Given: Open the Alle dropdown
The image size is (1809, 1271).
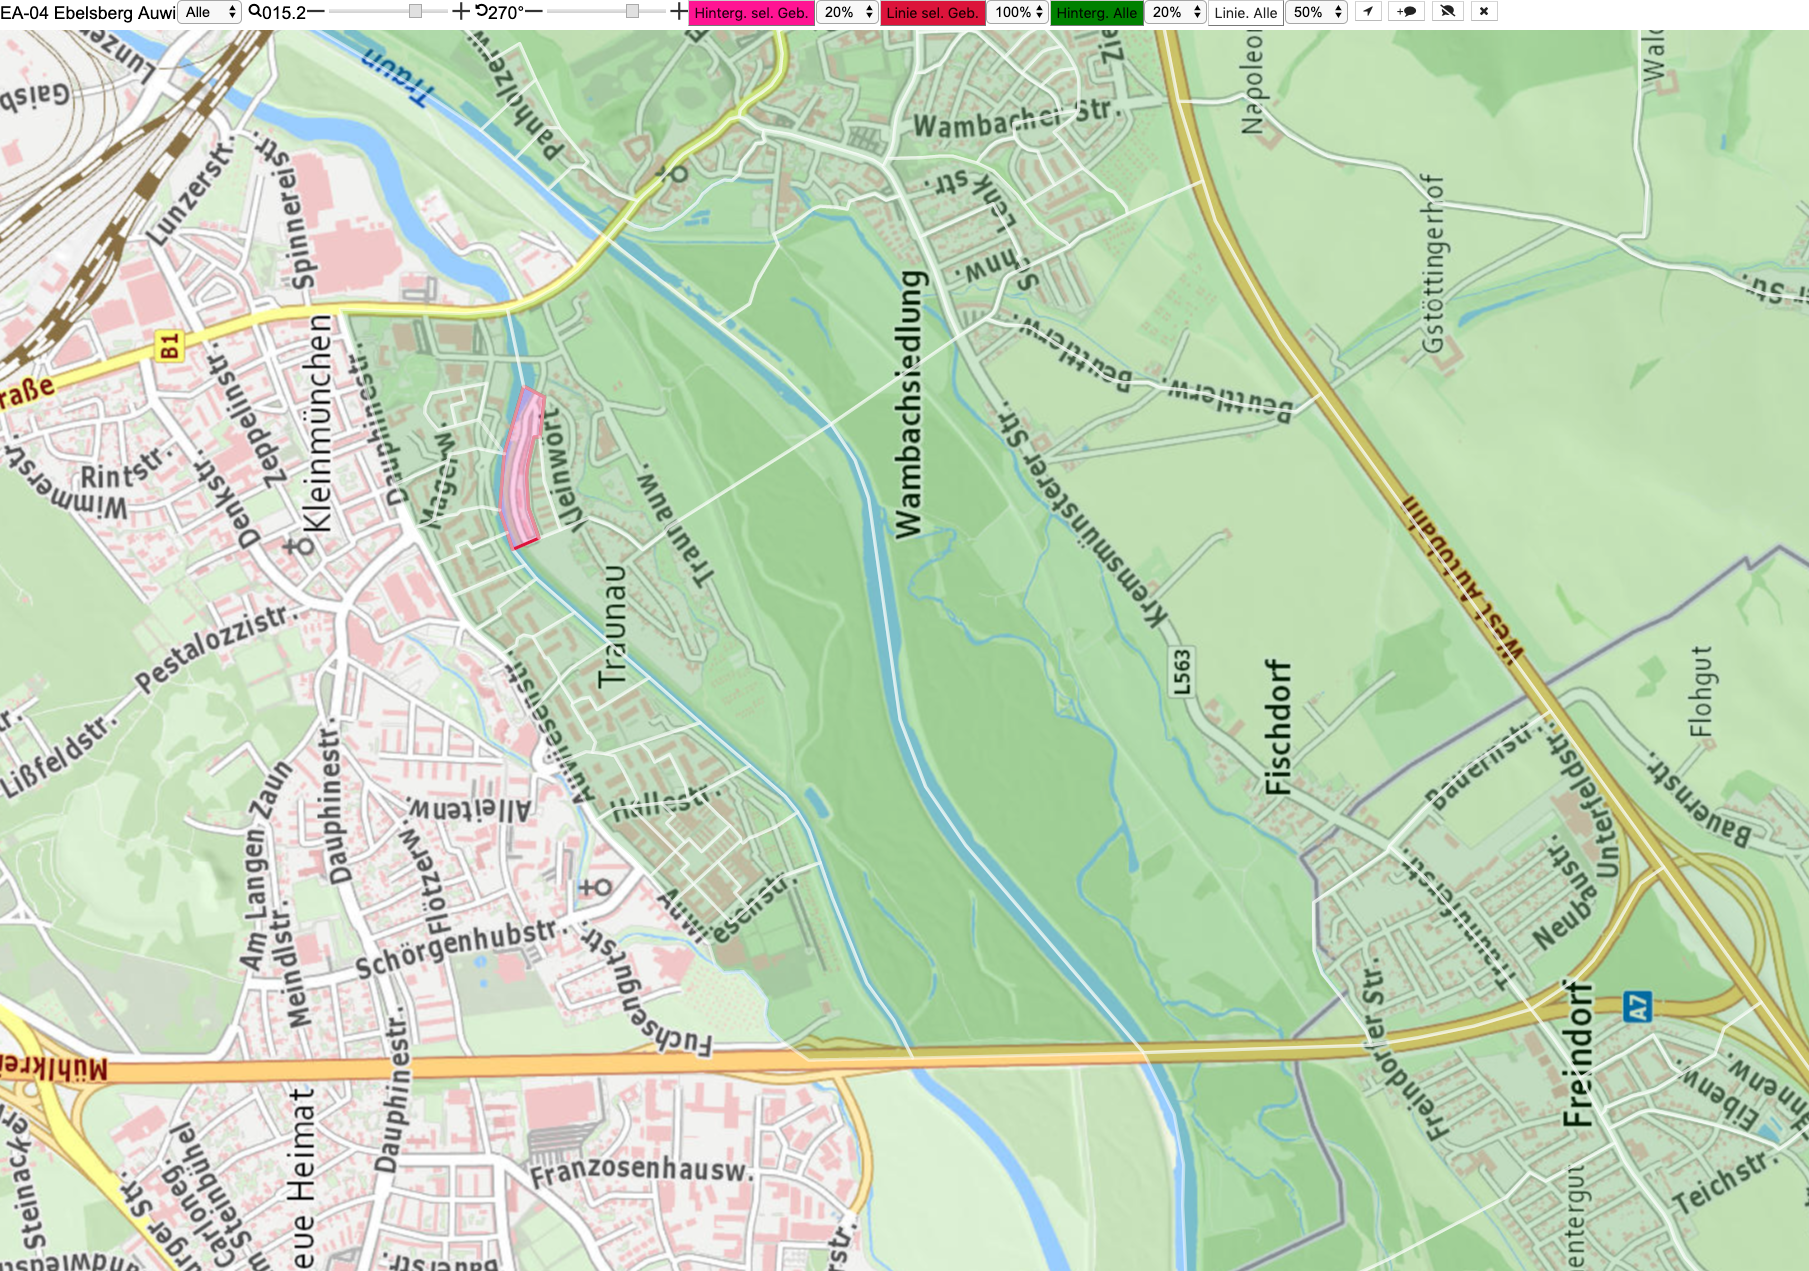Looking at the screenshot, I should [210, 12].
